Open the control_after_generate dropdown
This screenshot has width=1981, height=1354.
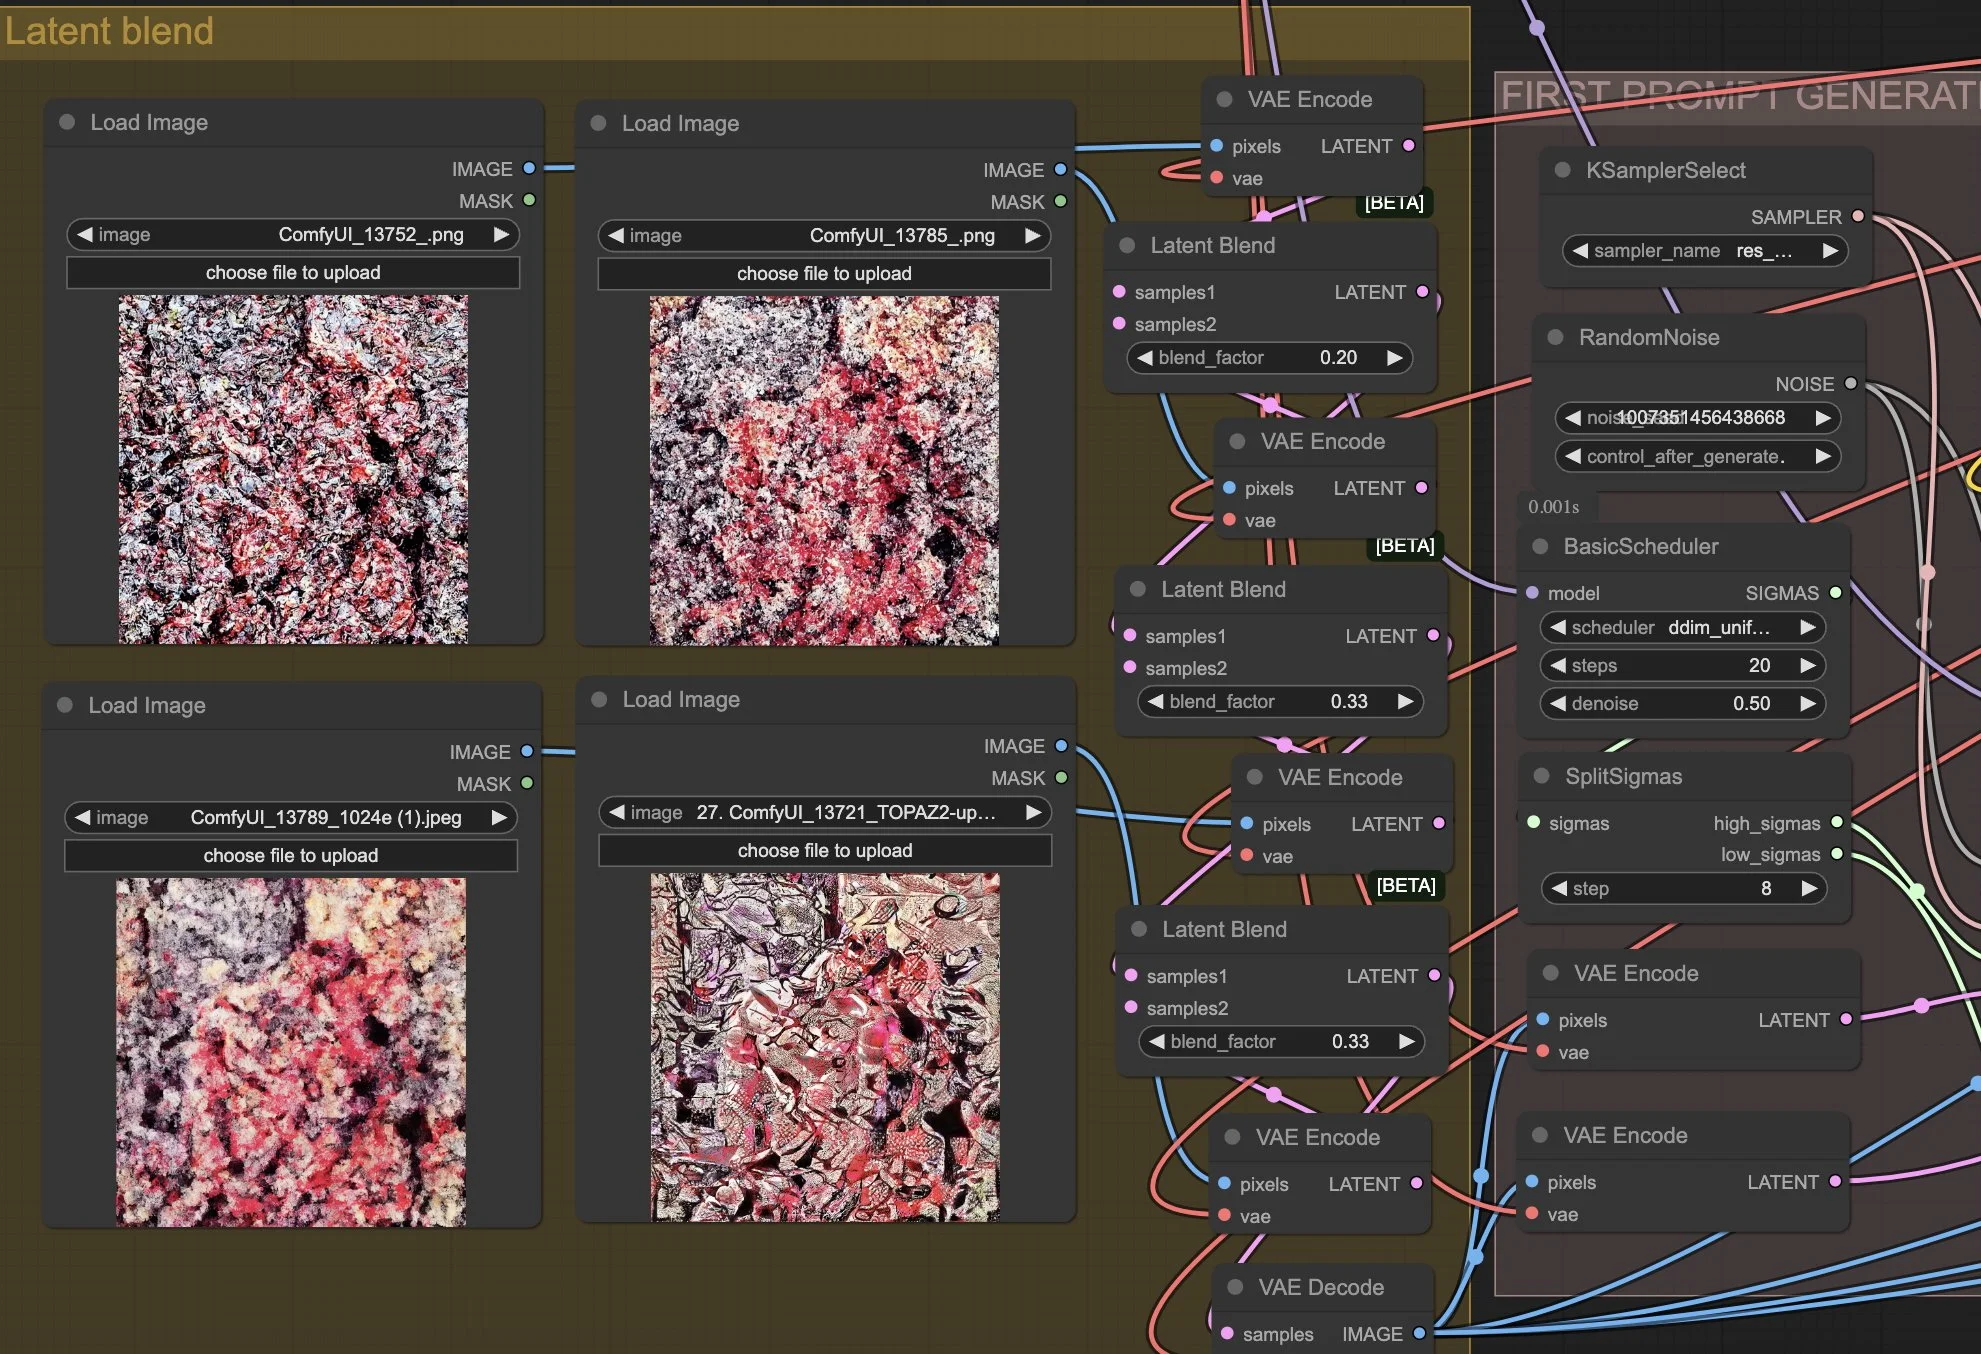(x=1695, y=456)
